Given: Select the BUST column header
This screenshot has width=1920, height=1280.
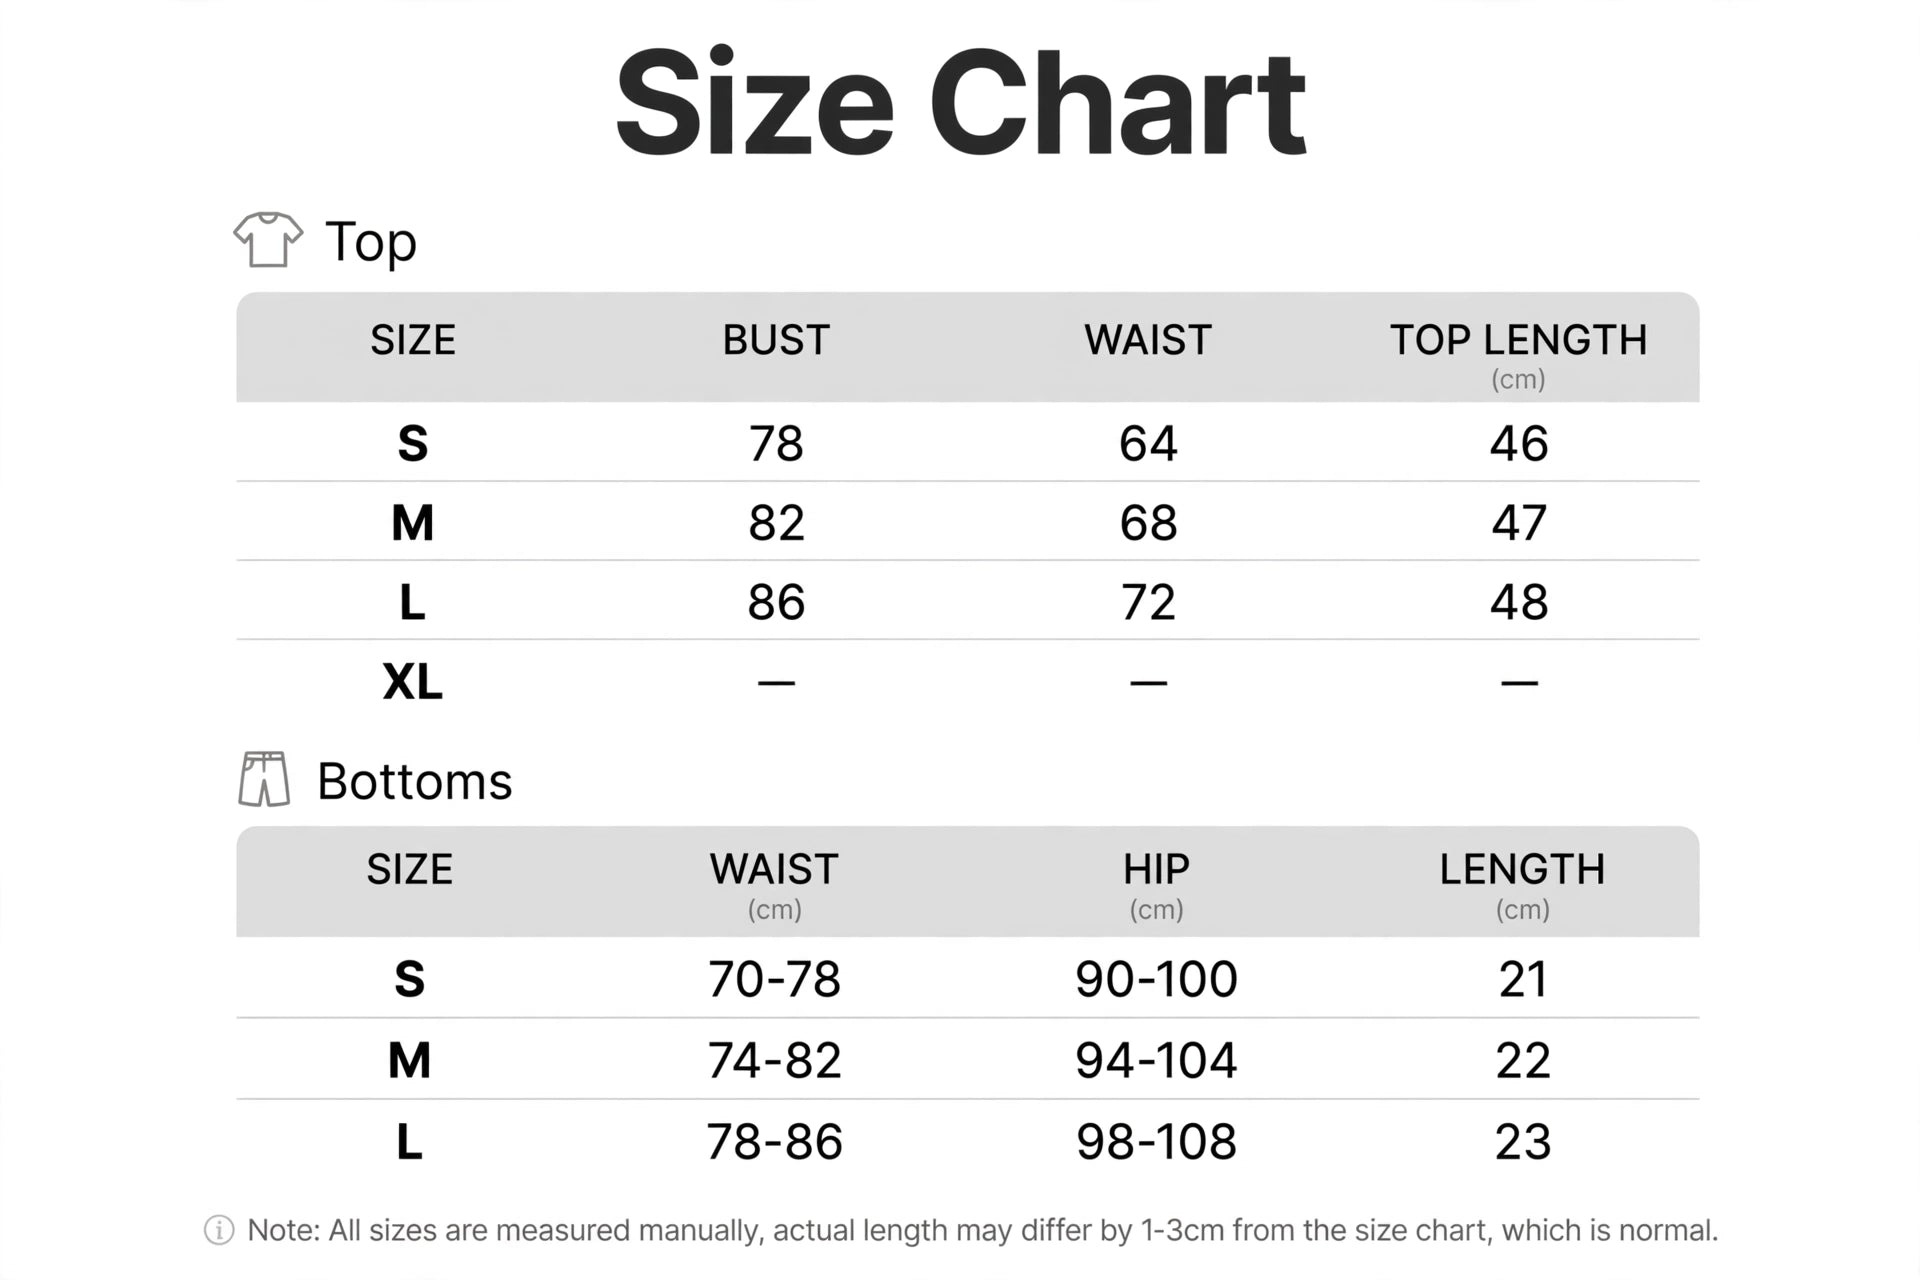Looking at the screenshot, I should [x=776, y=340].
